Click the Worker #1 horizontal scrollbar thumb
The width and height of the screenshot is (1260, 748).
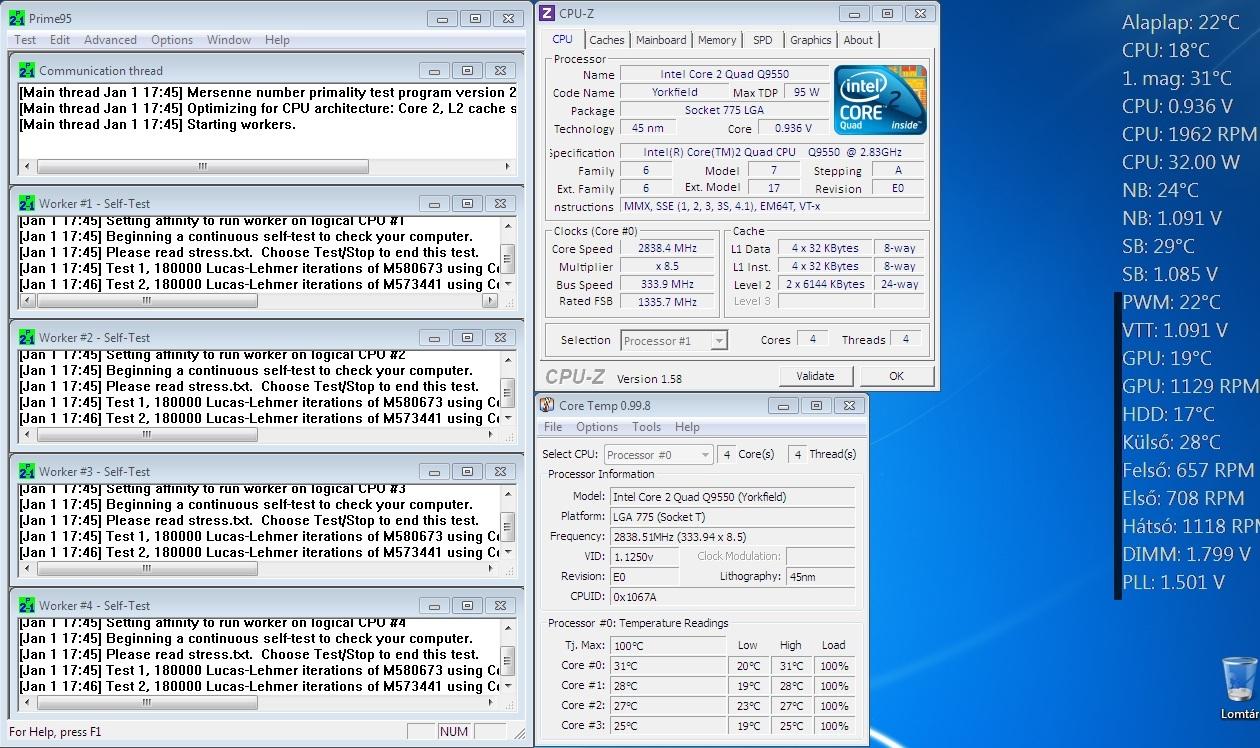145,301
